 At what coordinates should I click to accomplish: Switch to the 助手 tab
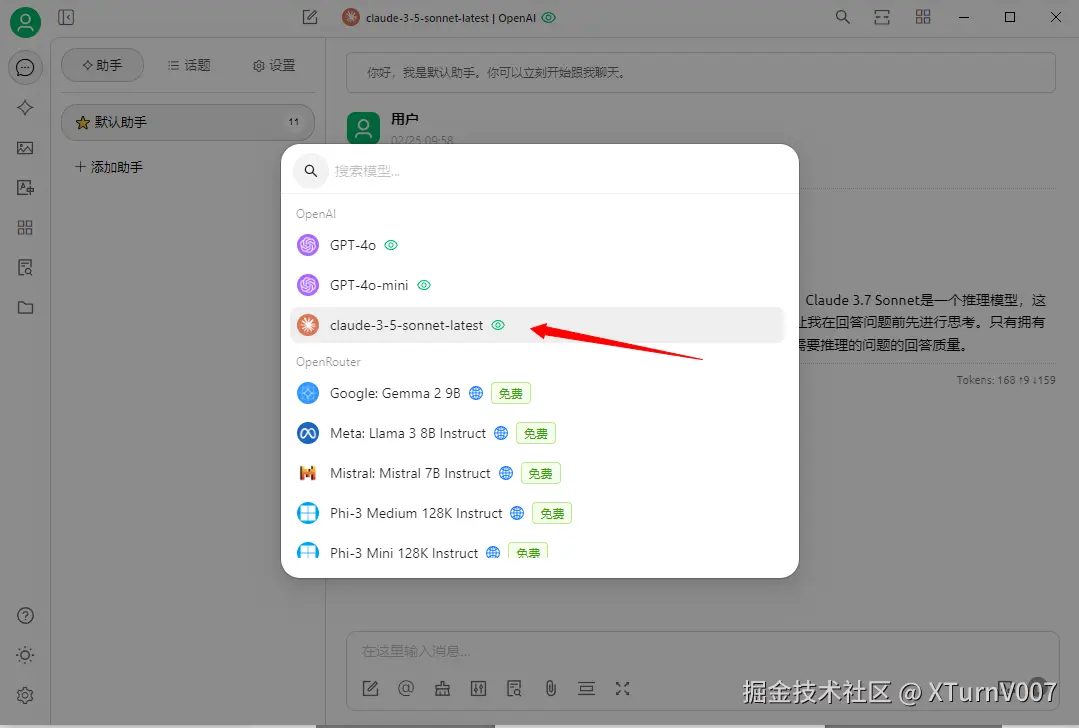click(x=103, y=65)
